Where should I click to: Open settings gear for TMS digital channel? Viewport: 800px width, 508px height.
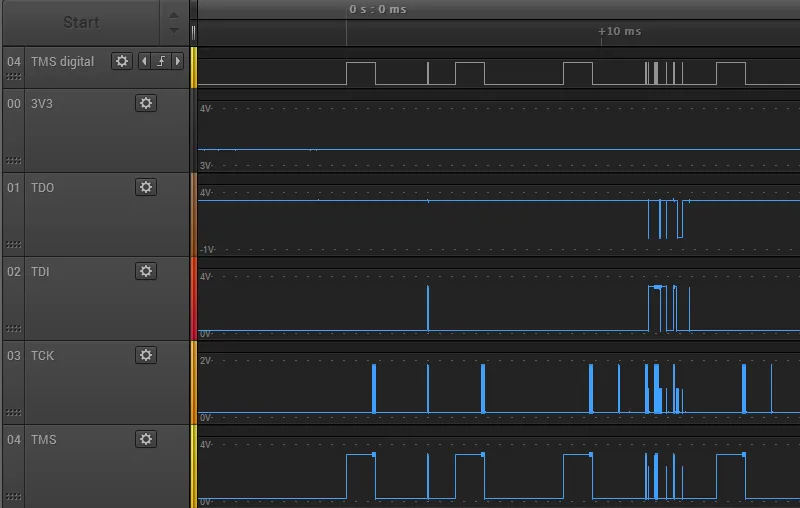point(121,61)
